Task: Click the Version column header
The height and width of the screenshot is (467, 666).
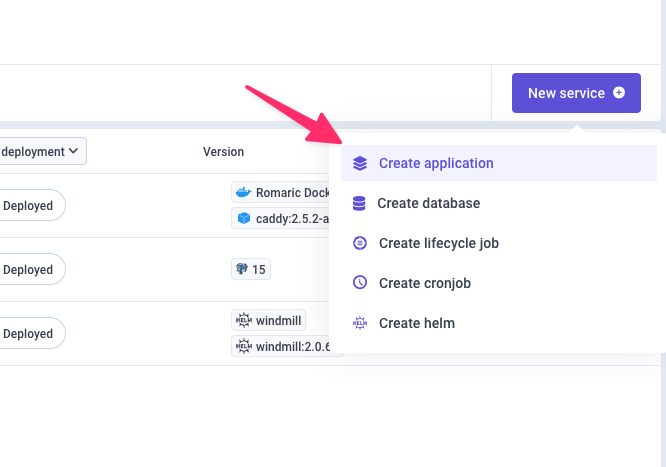Action: [x=223, y=152]
